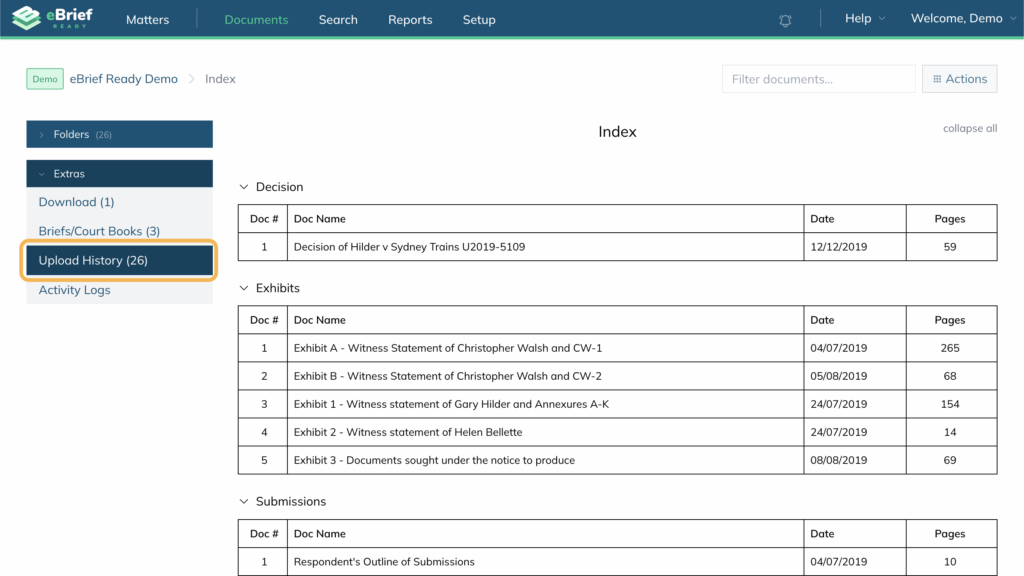Click collapse all link
1024x576 pixels.
[970, 129]
